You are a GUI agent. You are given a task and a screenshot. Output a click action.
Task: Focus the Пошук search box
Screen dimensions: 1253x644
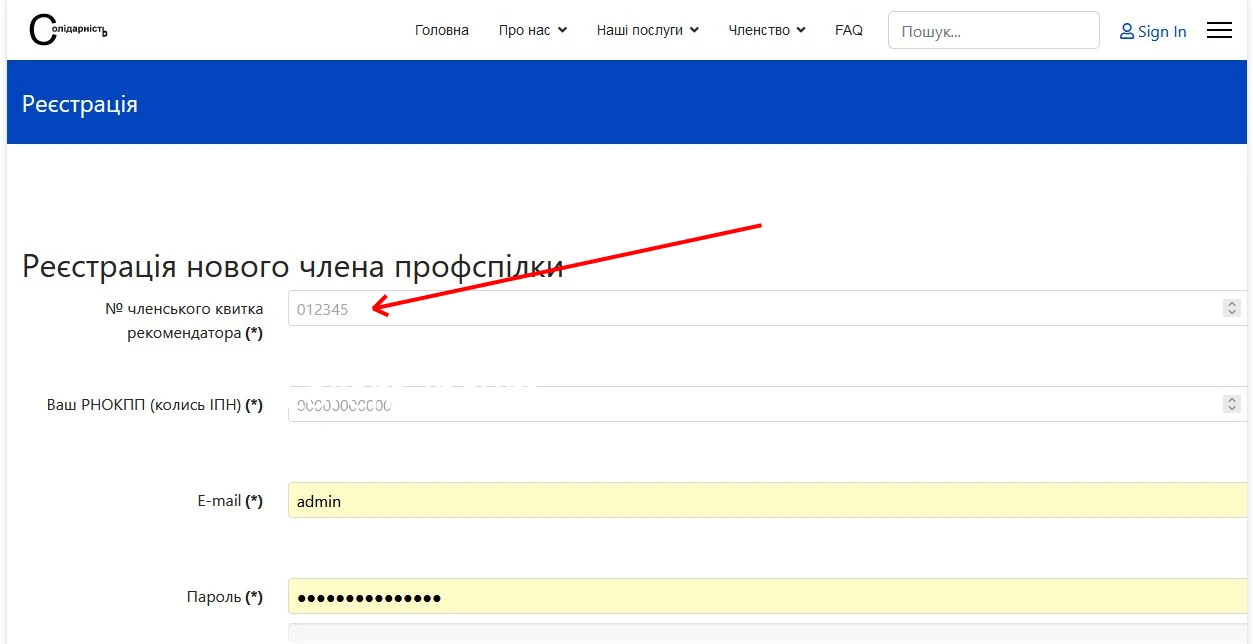(994, 30)
